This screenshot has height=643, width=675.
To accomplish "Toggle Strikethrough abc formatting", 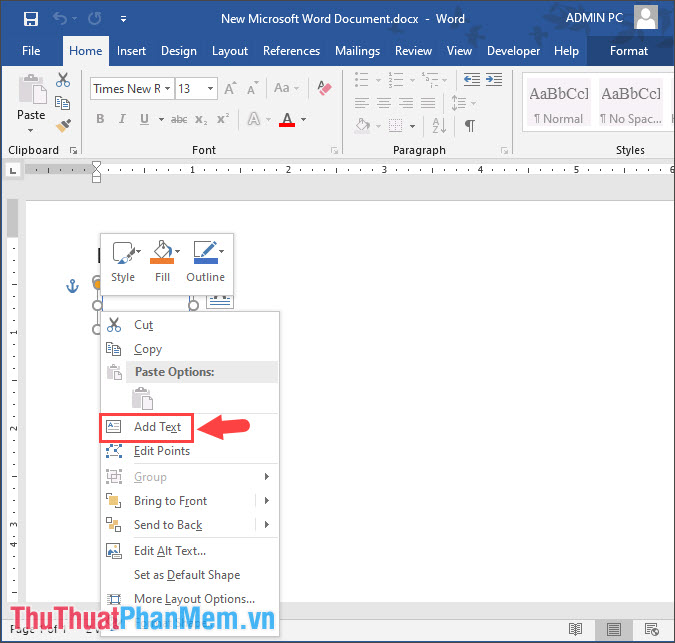I will [179, 119].
